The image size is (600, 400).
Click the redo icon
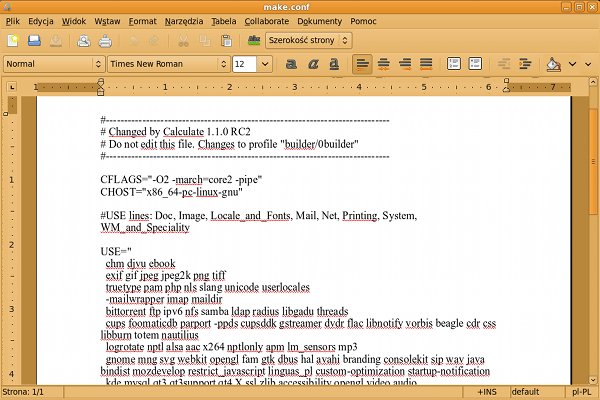(x=154, y=41)
